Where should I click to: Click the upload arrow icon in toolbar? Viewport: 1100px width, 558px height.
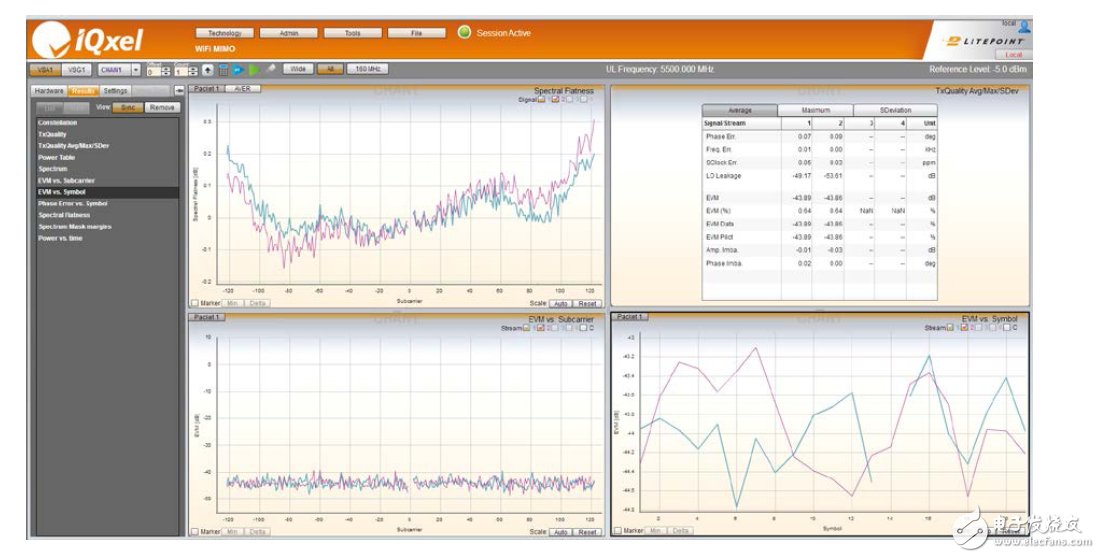[x=207, y=70]
